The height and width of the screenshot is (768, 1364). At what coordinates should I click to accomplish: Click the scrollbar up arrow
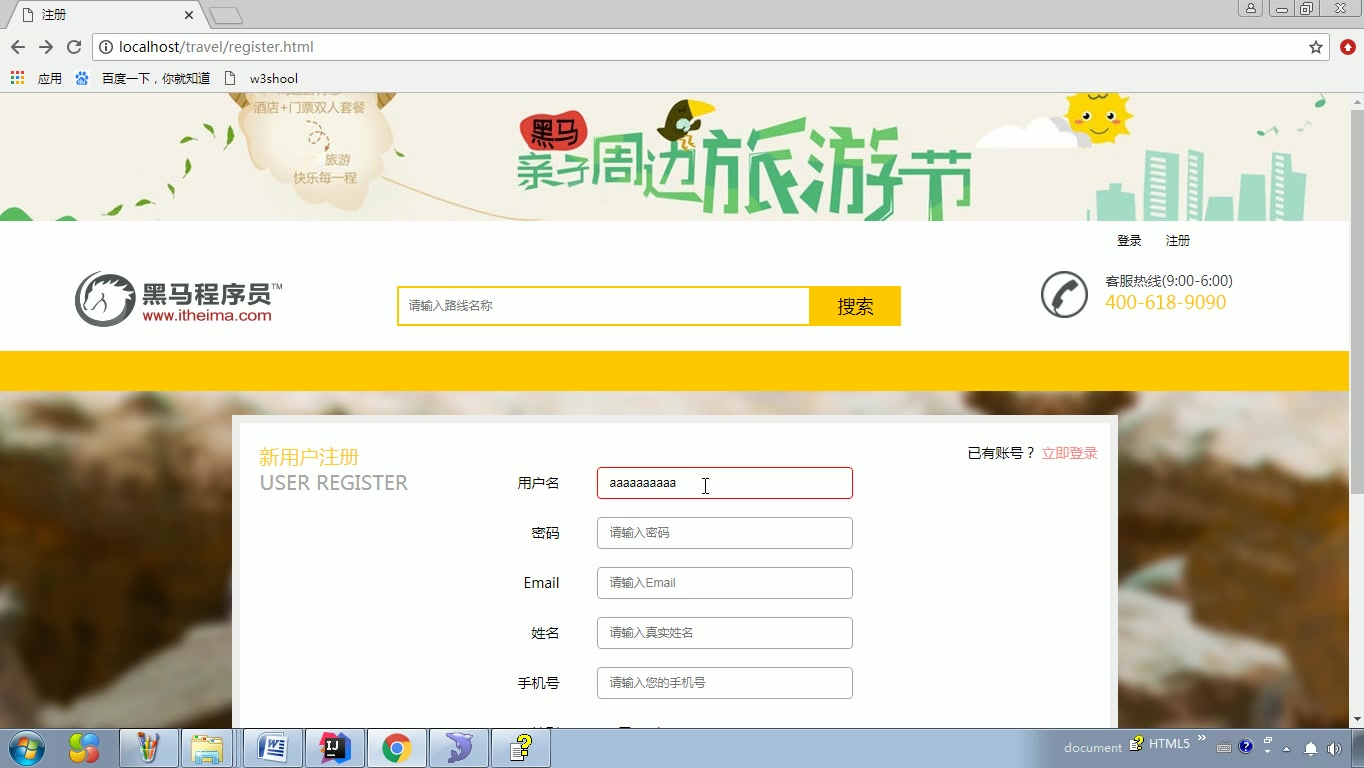[1357, 100]
